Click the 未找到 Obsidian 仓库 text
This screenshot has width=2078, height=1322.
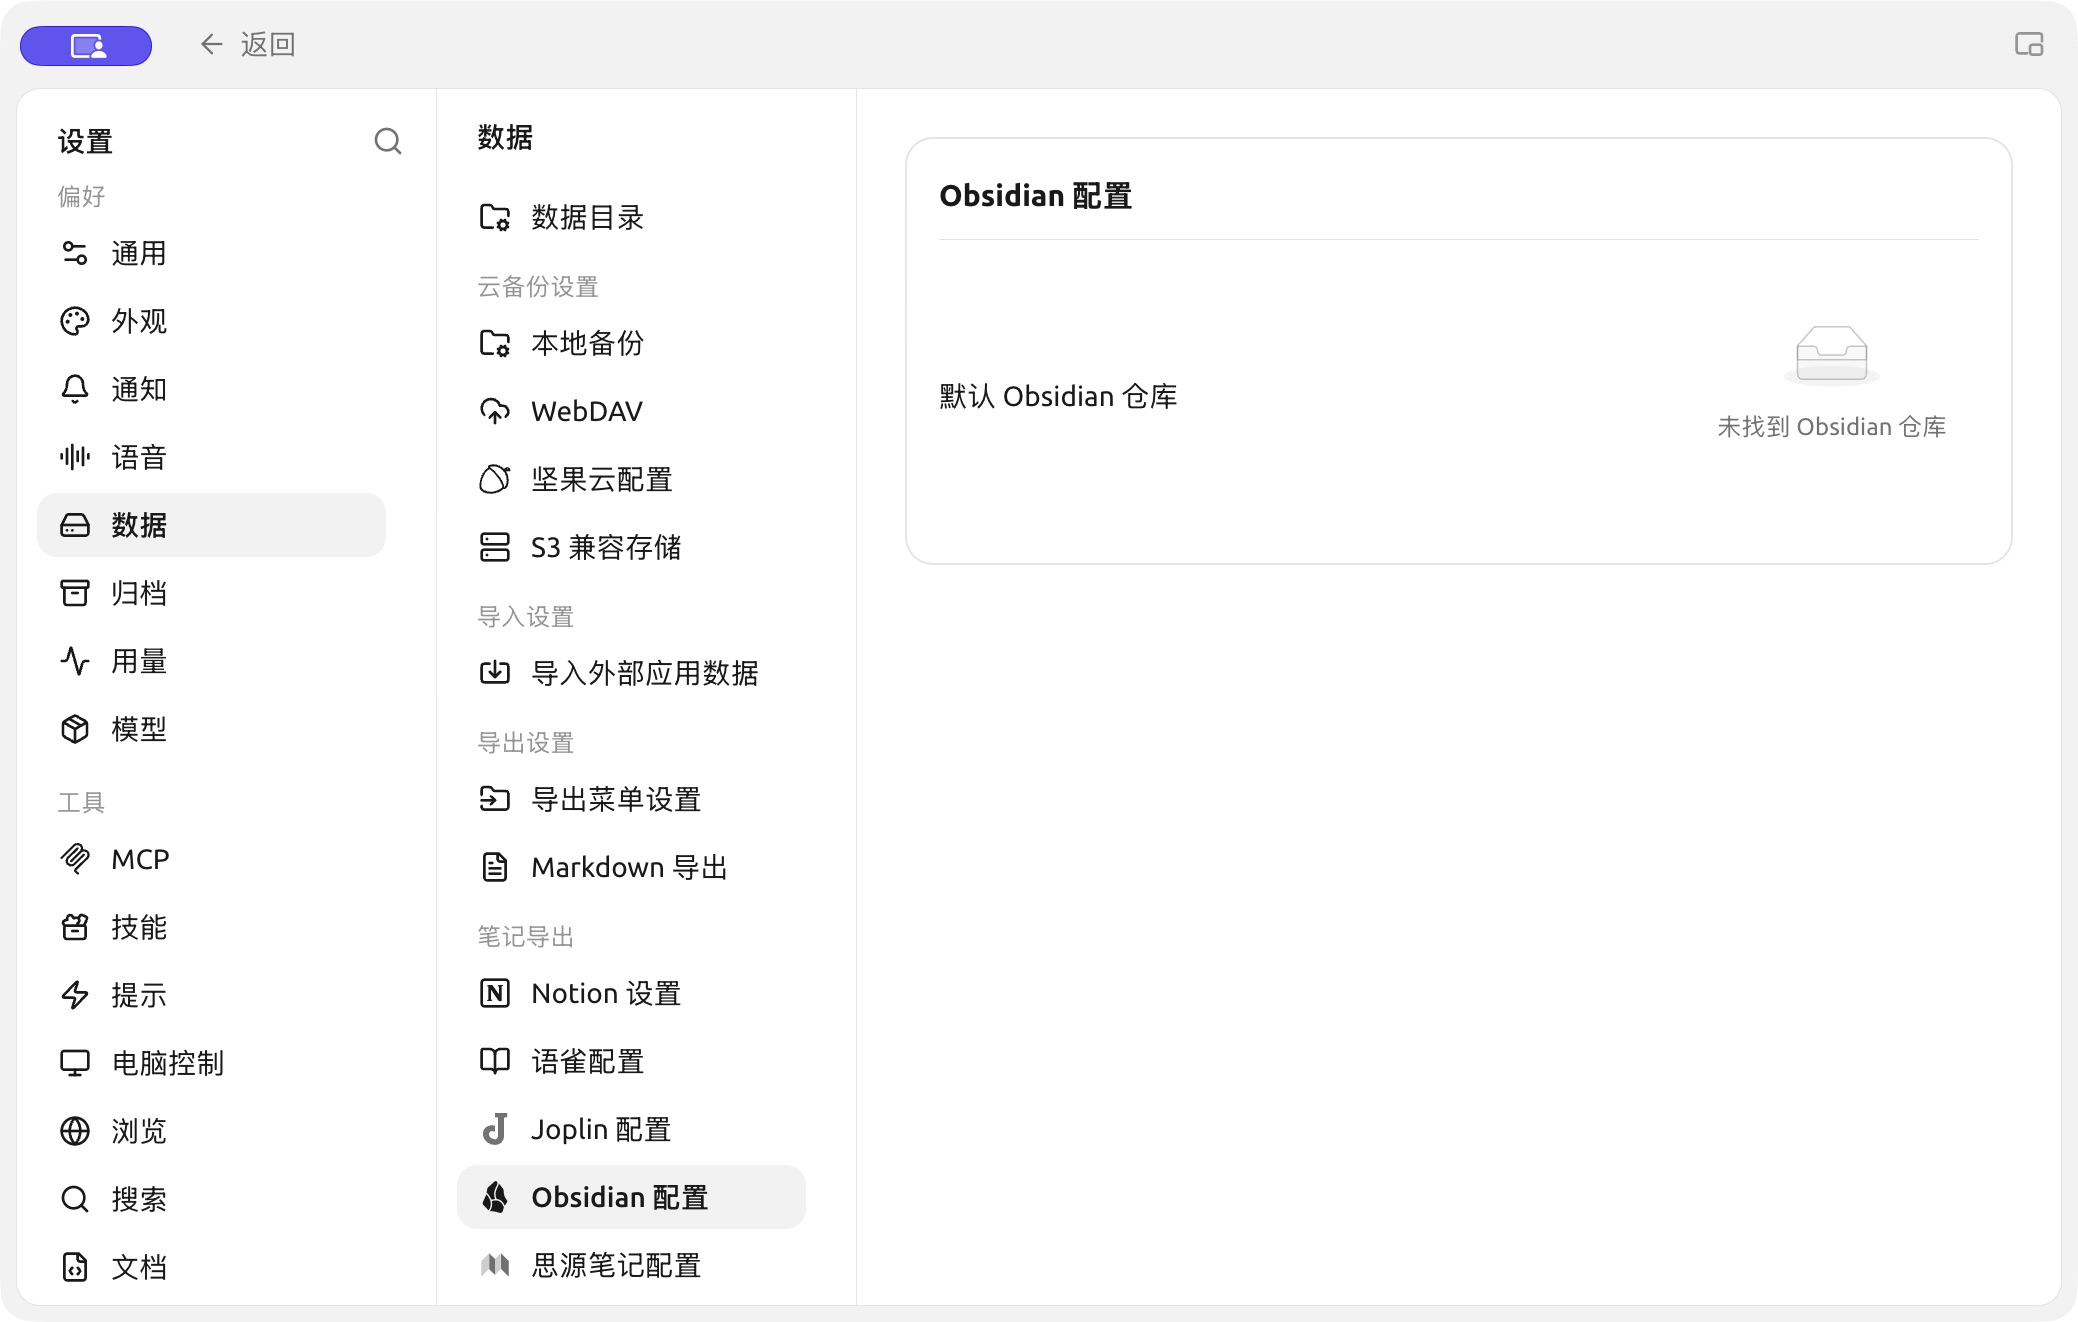click(x=1832, y=427)
